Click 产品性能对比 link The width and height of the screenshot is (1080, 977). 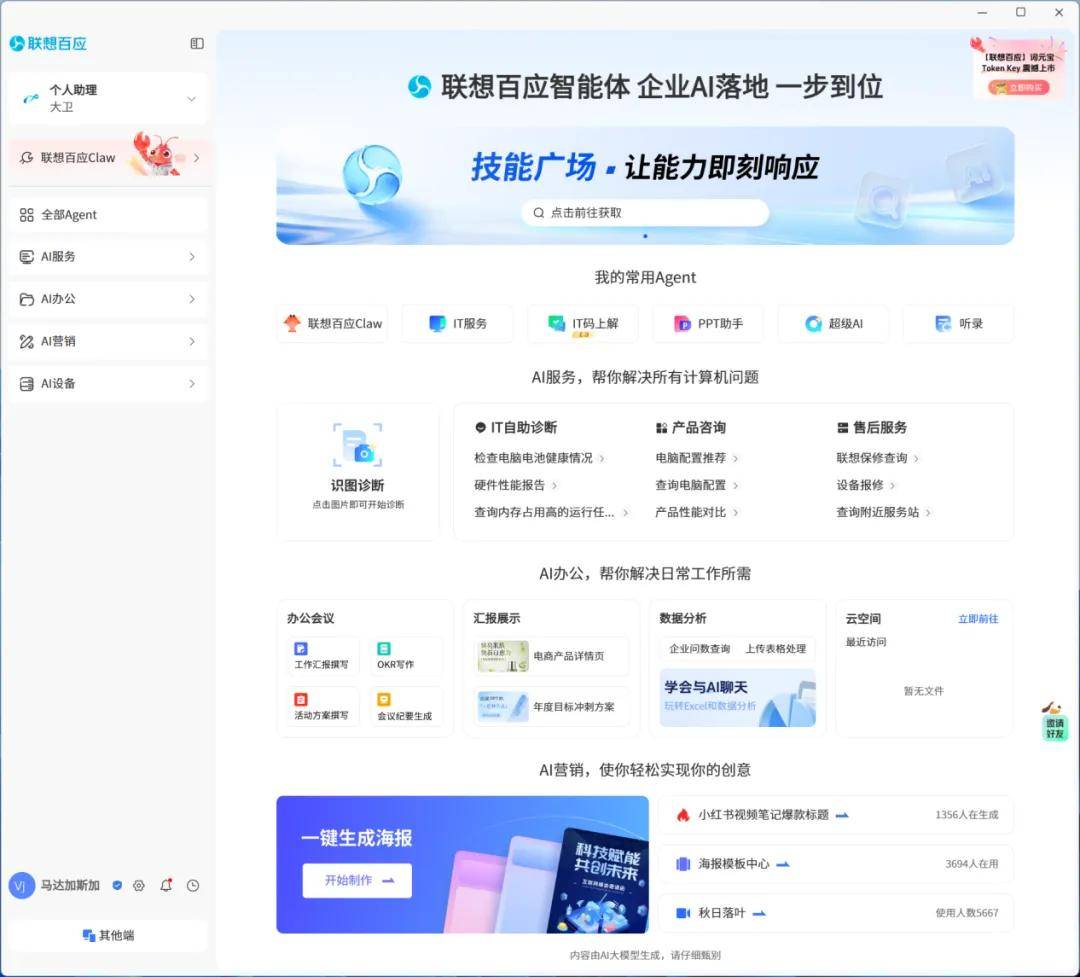[696, 512]
